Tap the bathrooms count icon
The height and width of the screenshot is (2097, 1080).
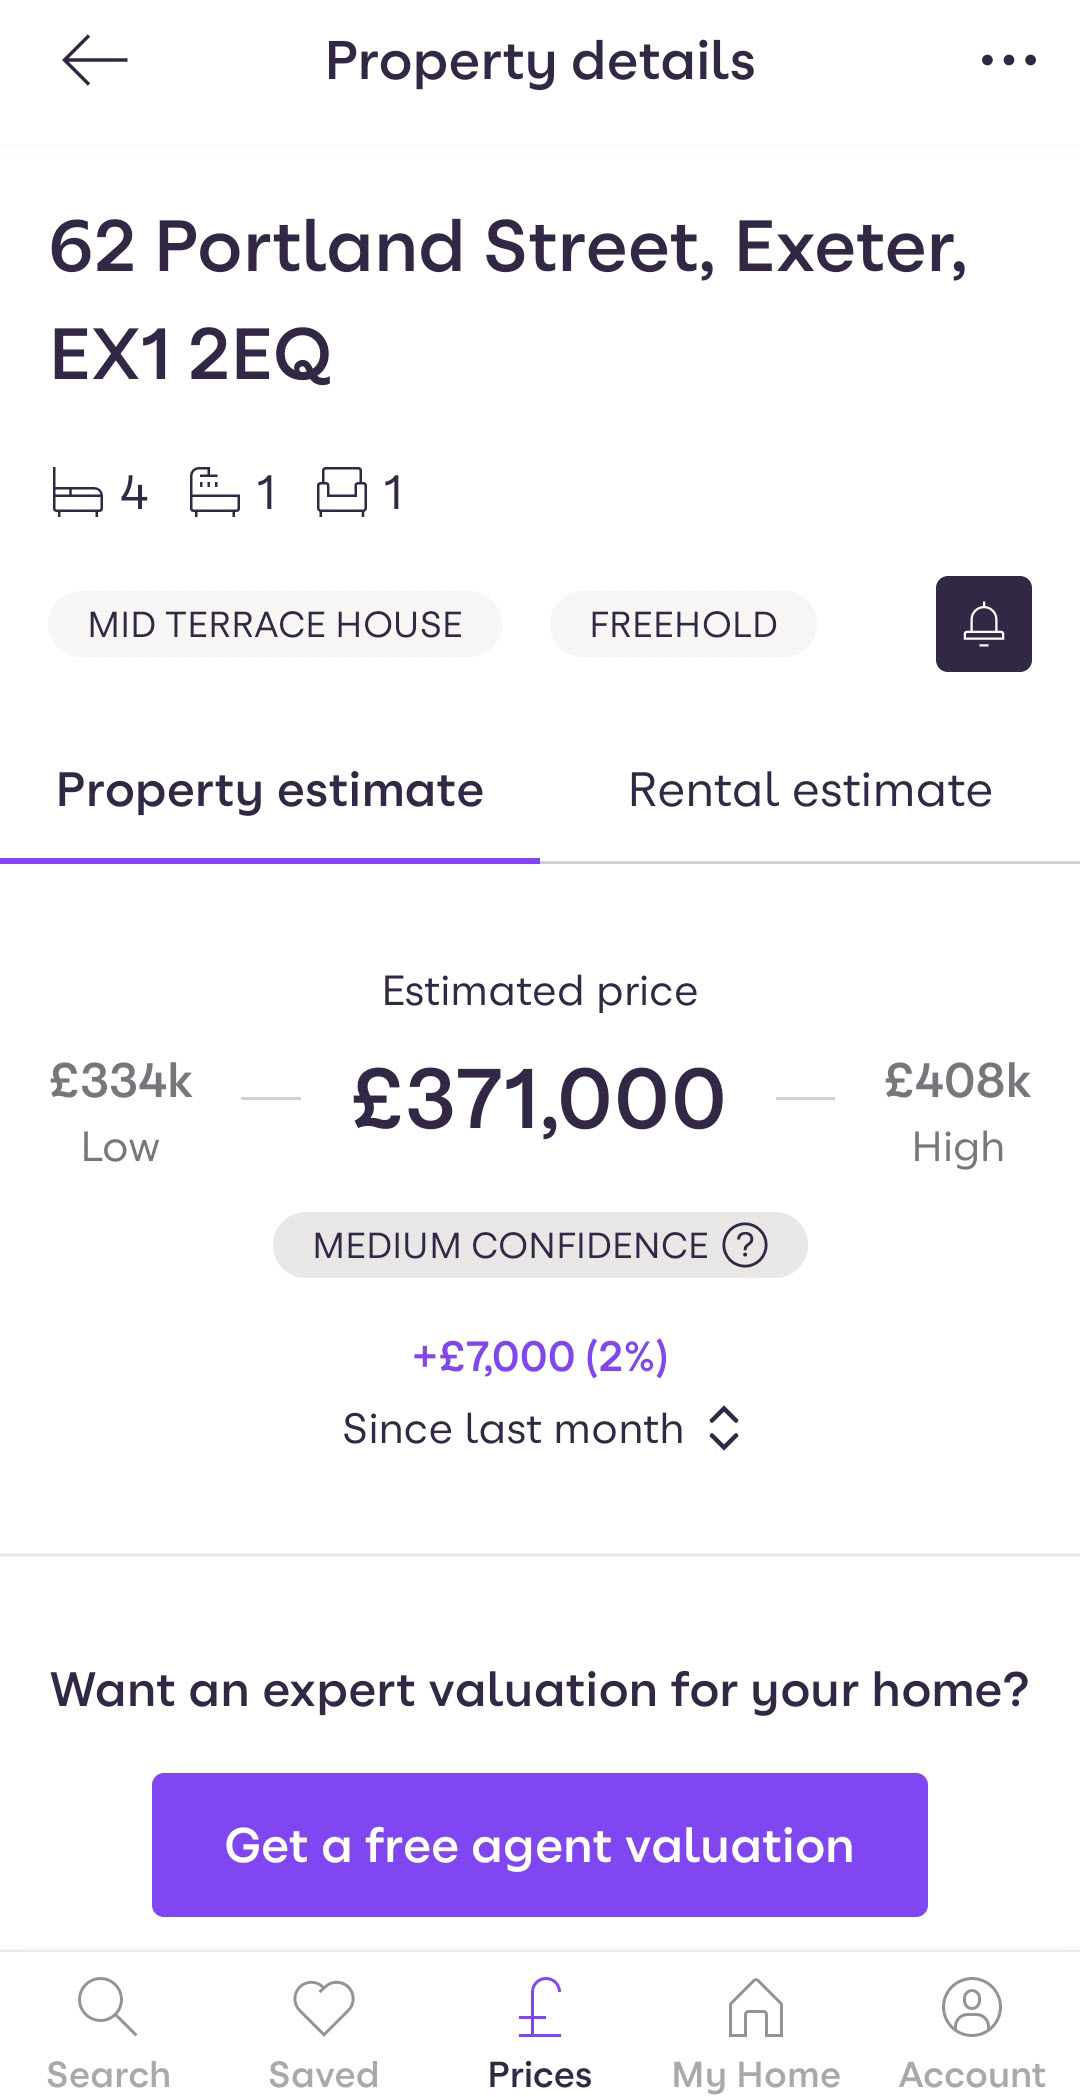(215, 492)
